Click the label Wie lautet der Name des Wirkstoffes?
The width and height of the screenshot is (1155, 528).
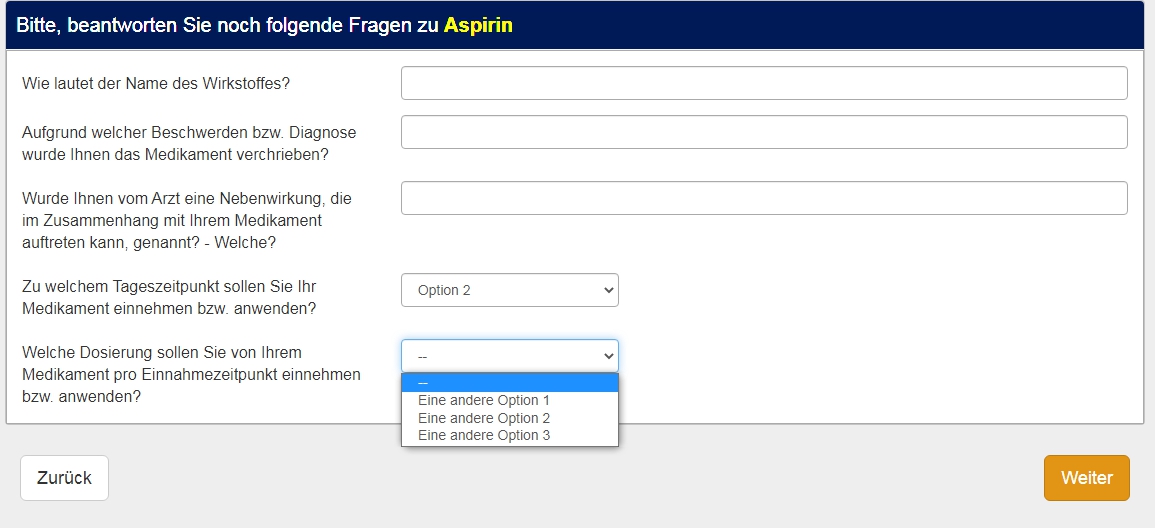(x=156, y=83)
